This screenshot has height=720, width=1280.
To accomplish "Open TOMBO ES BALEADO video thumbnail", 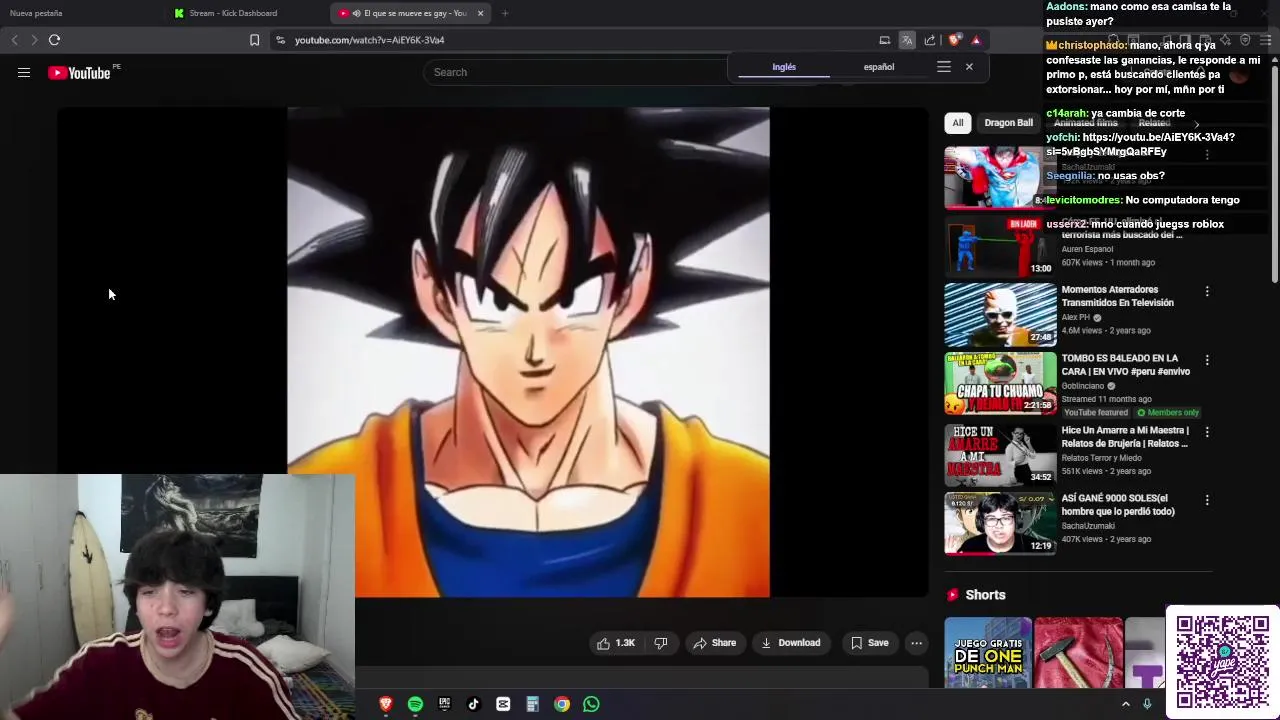I will pos(1000,383).
